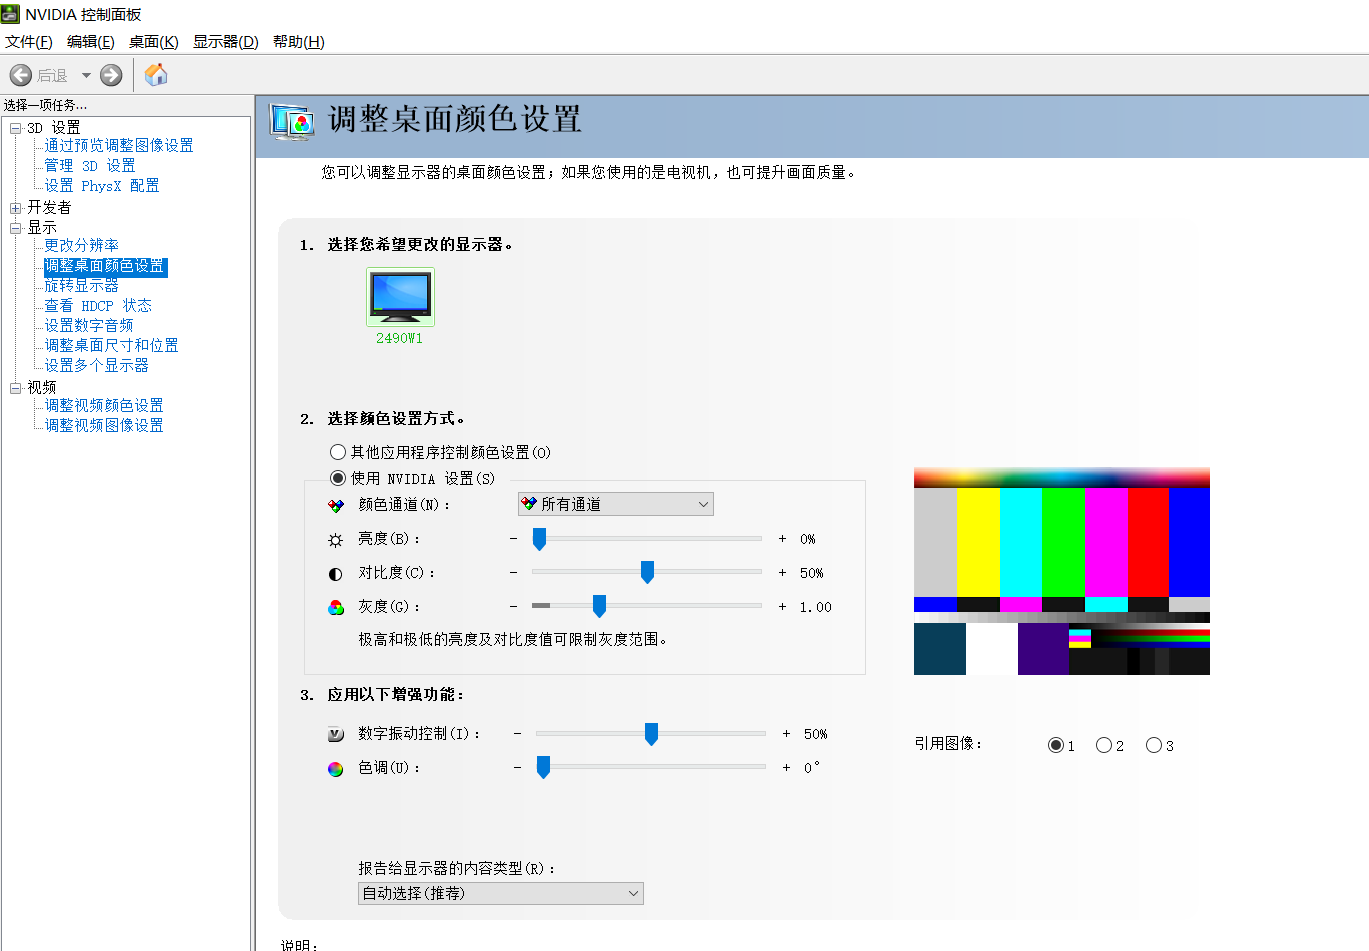Click the desktop color settings header icon

pos(292,122)
